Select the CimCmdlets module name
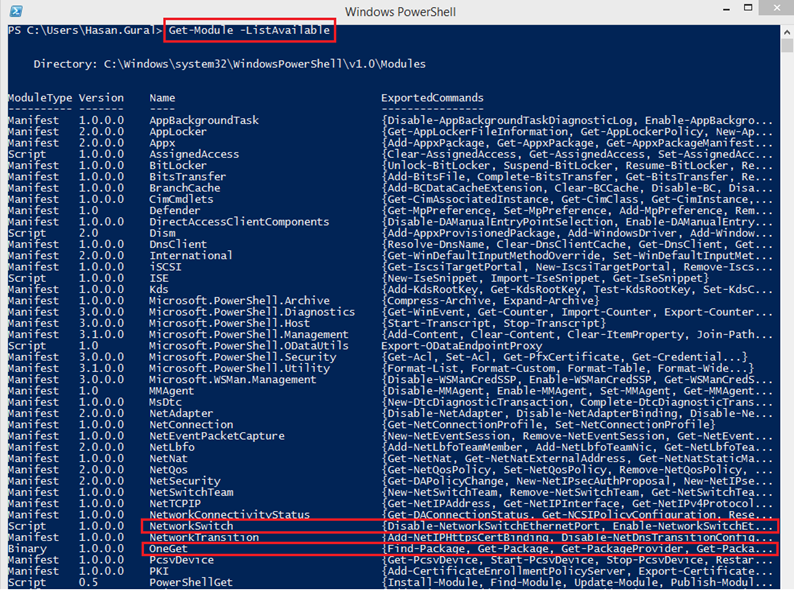Image resolution: width=794 pixels, height=590 pixels. tap(181, 200)
